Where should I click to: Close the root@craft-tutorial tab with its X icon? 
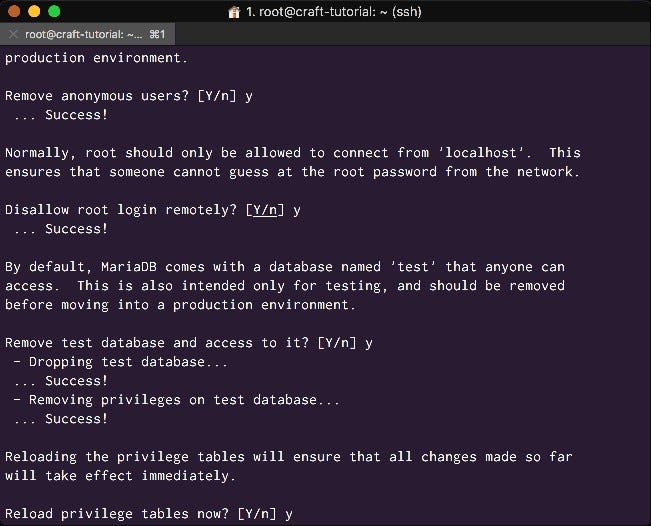(13, 34)
